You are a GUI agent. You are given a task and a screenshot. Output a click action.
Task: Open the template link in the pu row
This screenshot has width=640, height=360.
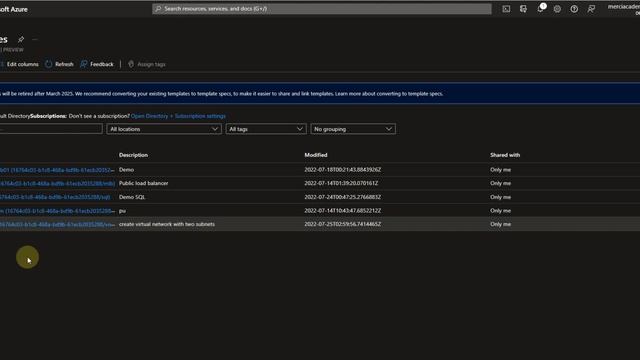[x=57, y=211]
